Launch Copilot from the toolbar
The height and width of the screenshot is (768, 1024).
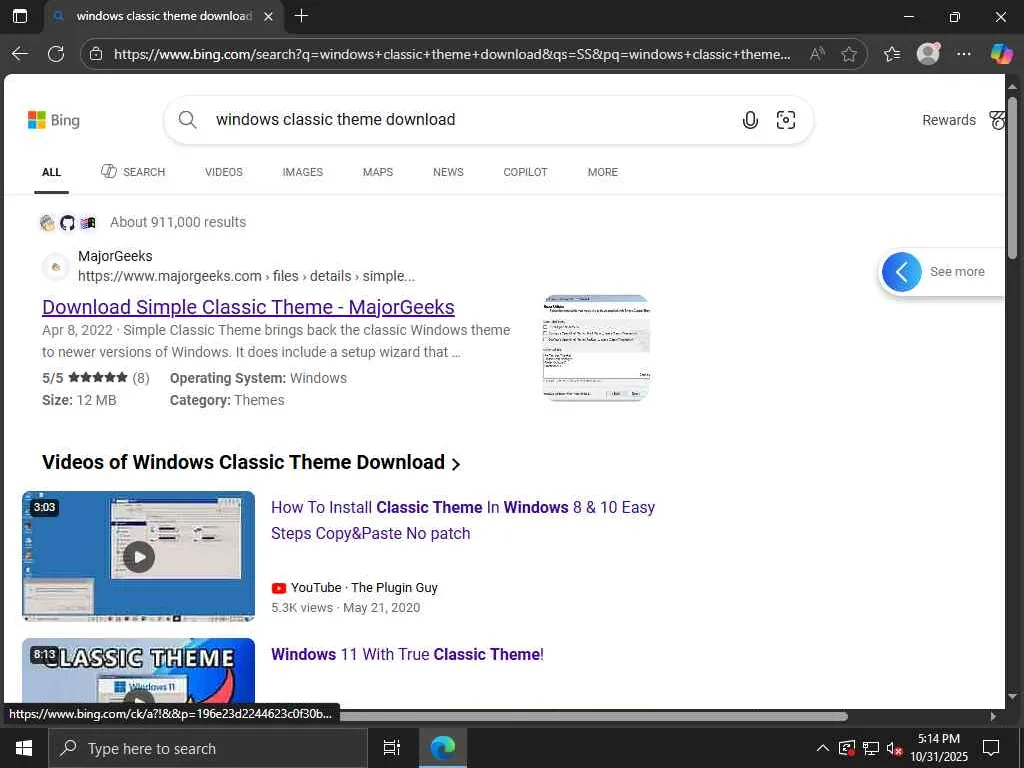pyautogui.click(x=1001, y=54)
